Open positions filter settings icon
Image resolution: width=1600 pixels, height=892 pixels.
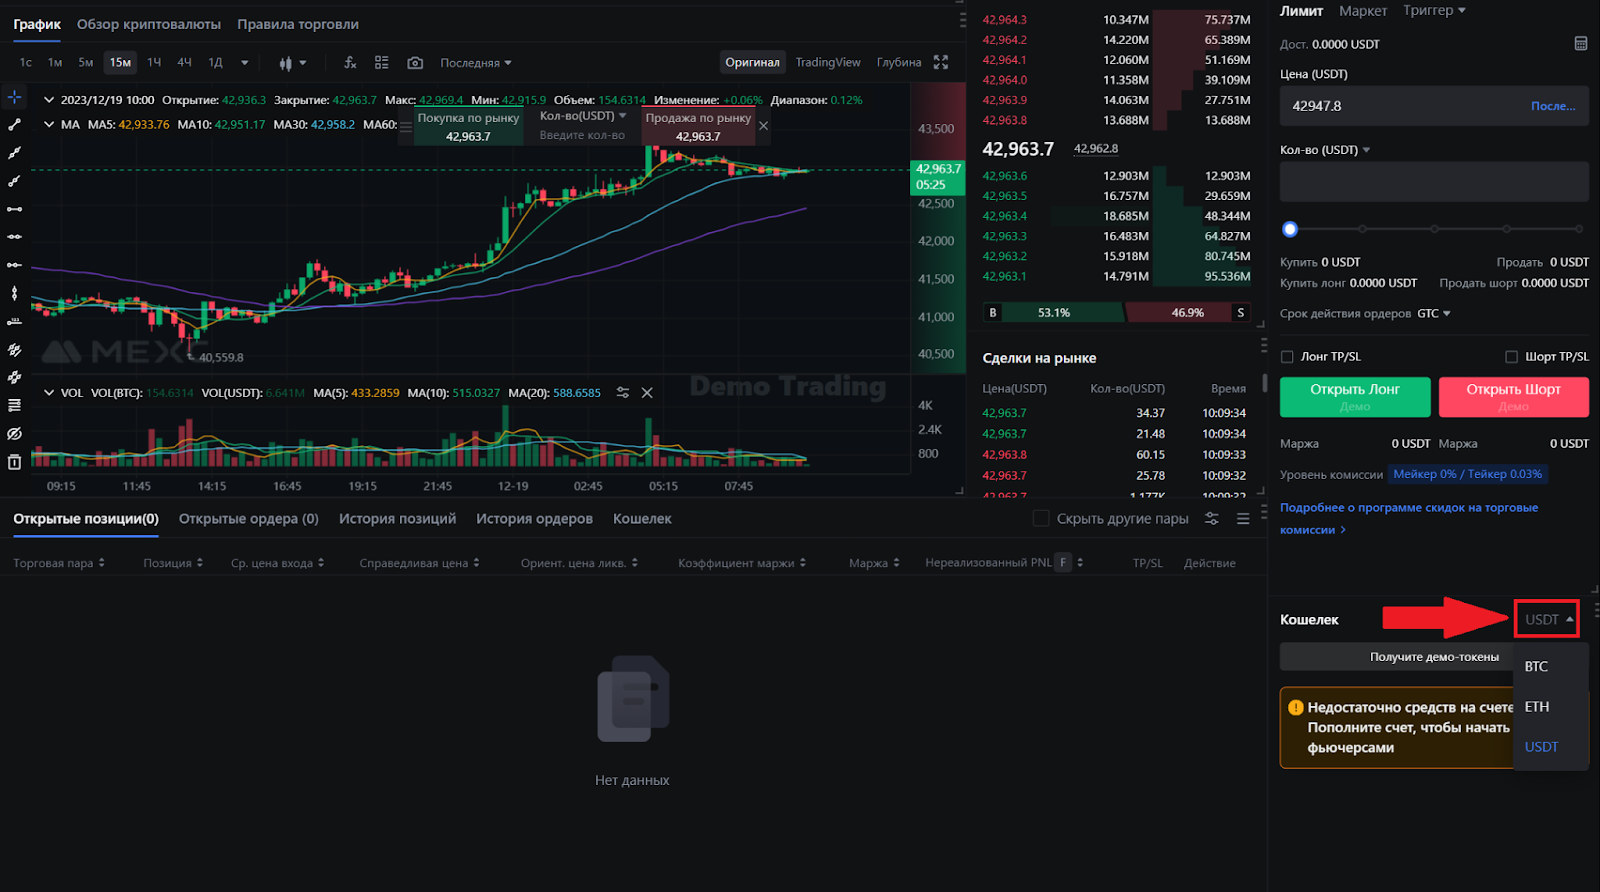coord(1212,518)
